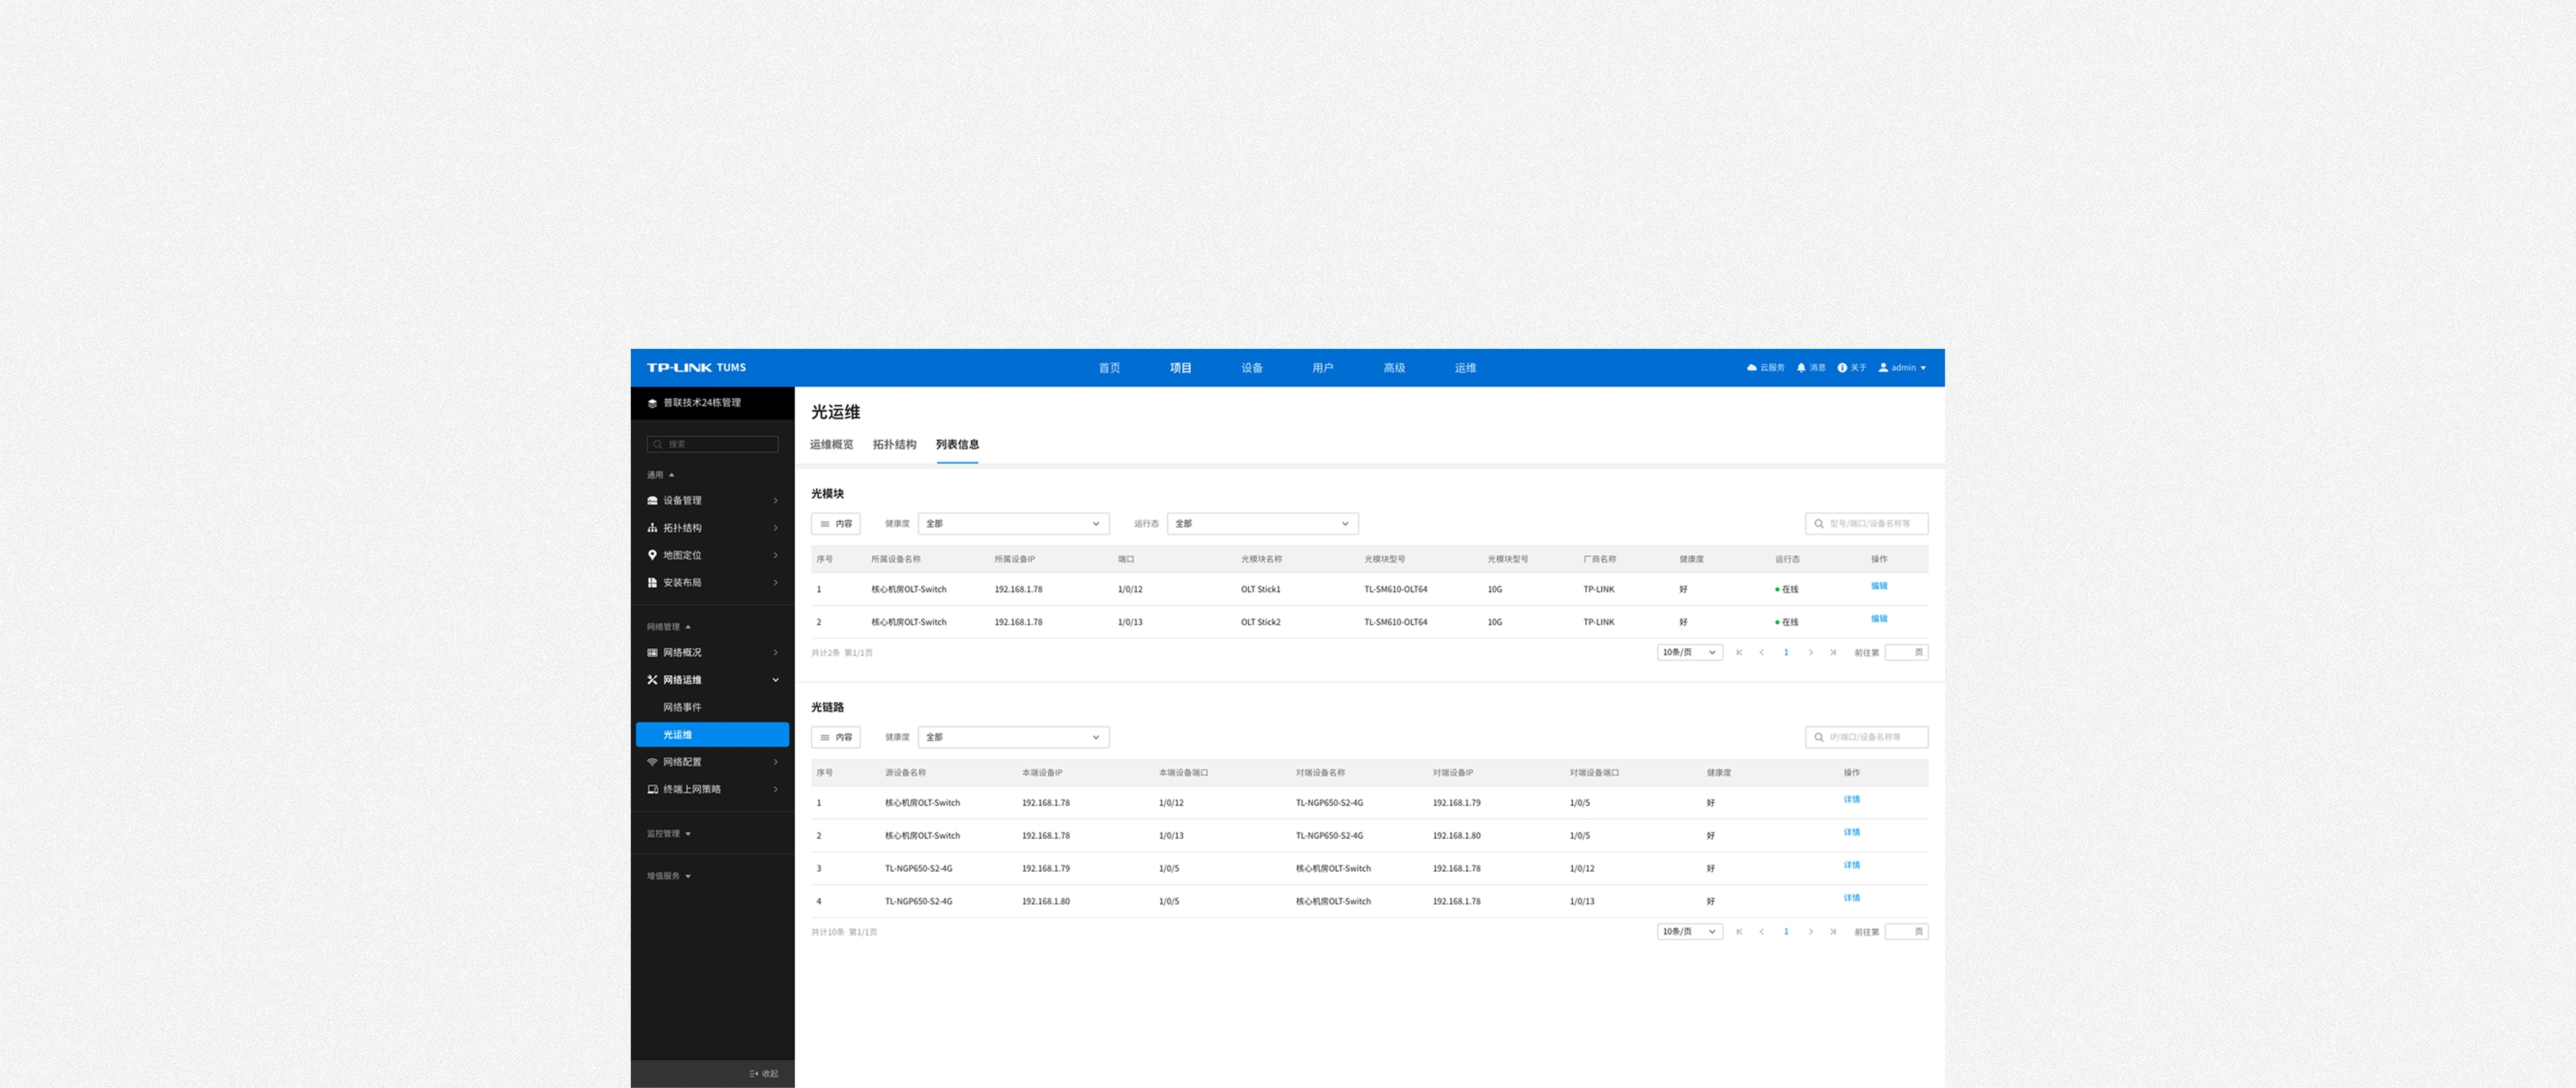Open 光模块 page size 10条/页 dropdown
The image size is (2576, 1088).
[1689, 653]
